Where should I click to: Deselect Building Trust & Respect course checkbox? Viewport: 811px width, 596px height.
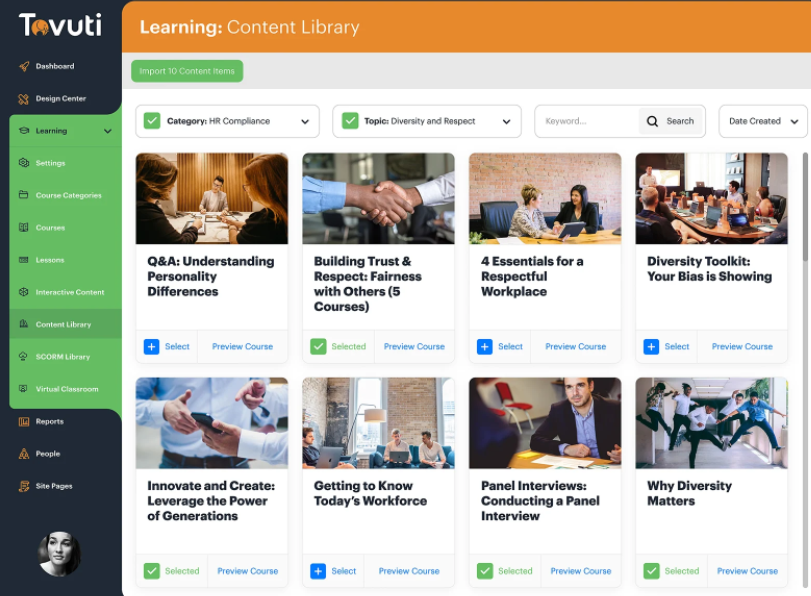pyautogui.click(x=318, y=347)
